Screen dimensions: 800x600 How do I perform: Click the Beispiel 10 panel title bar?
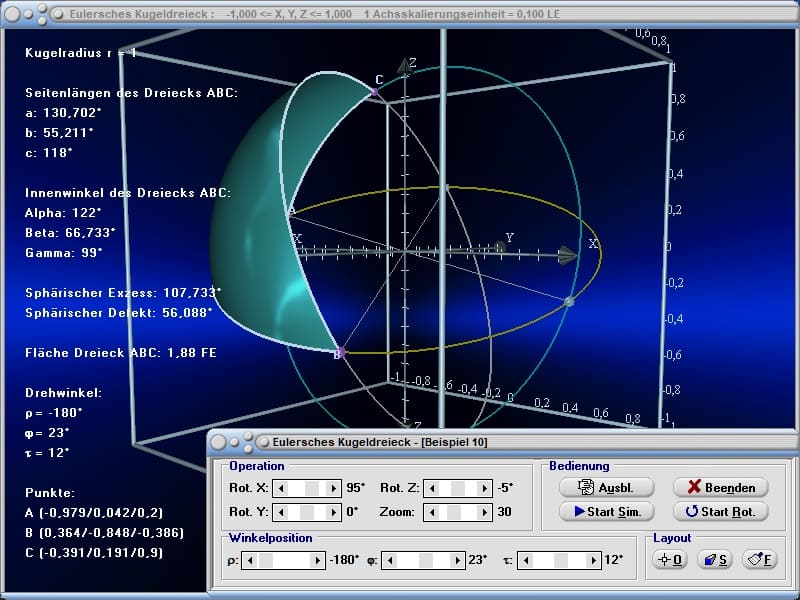pyautogui.click(x=503, y=442)
